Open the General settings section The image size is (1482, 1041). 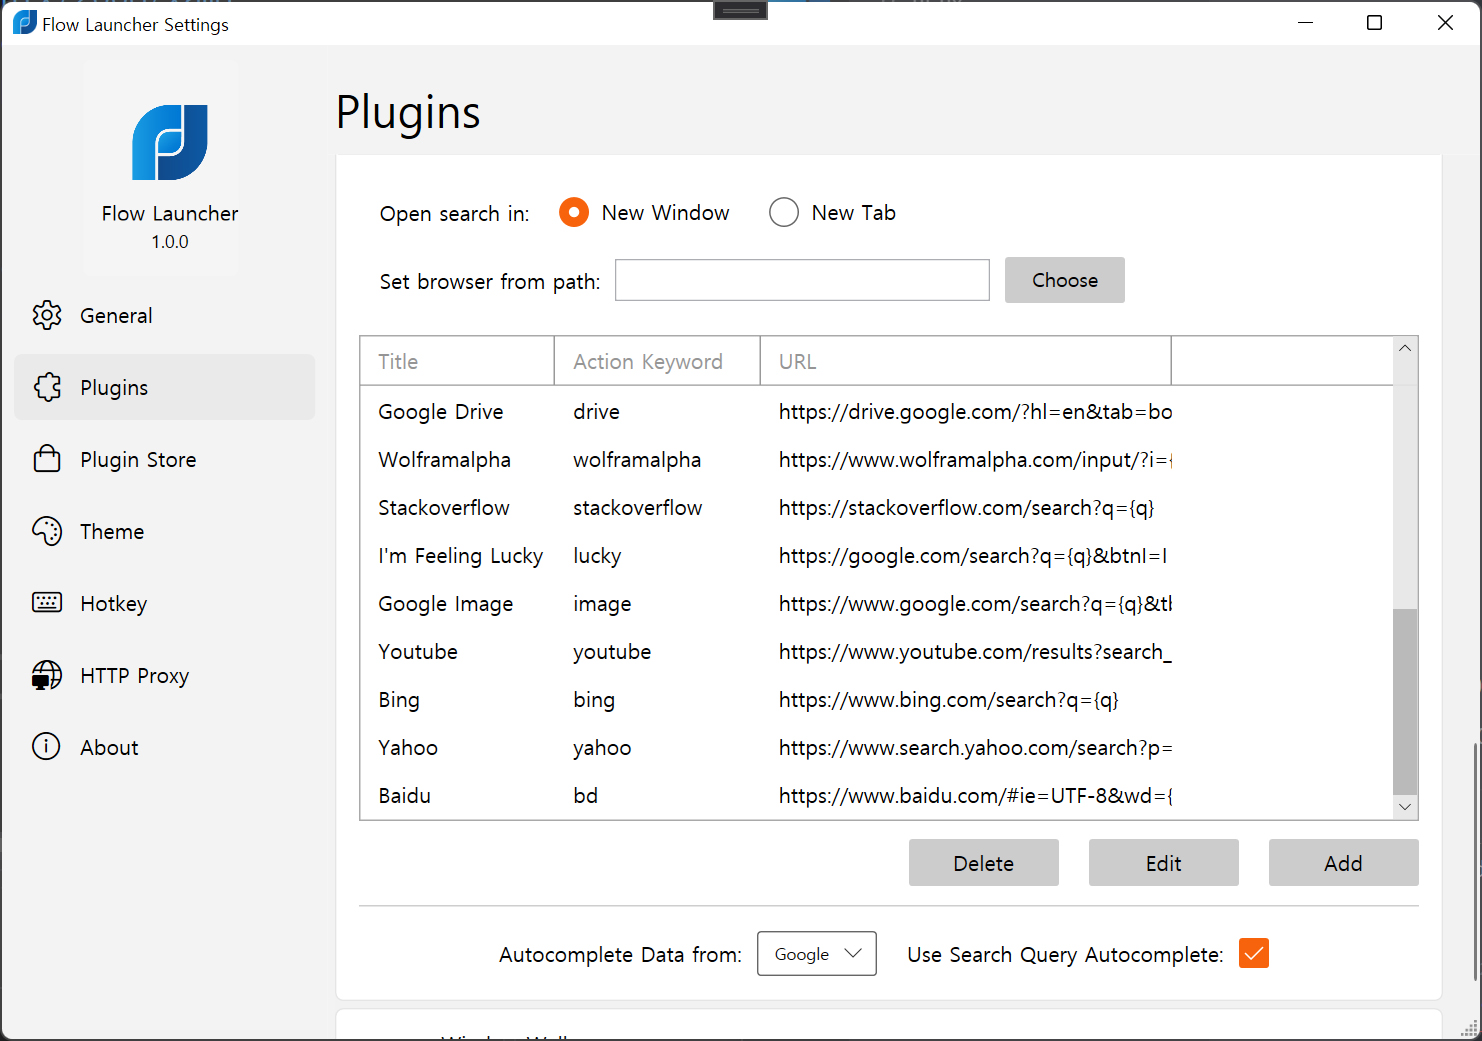click(x=165, y=315)
